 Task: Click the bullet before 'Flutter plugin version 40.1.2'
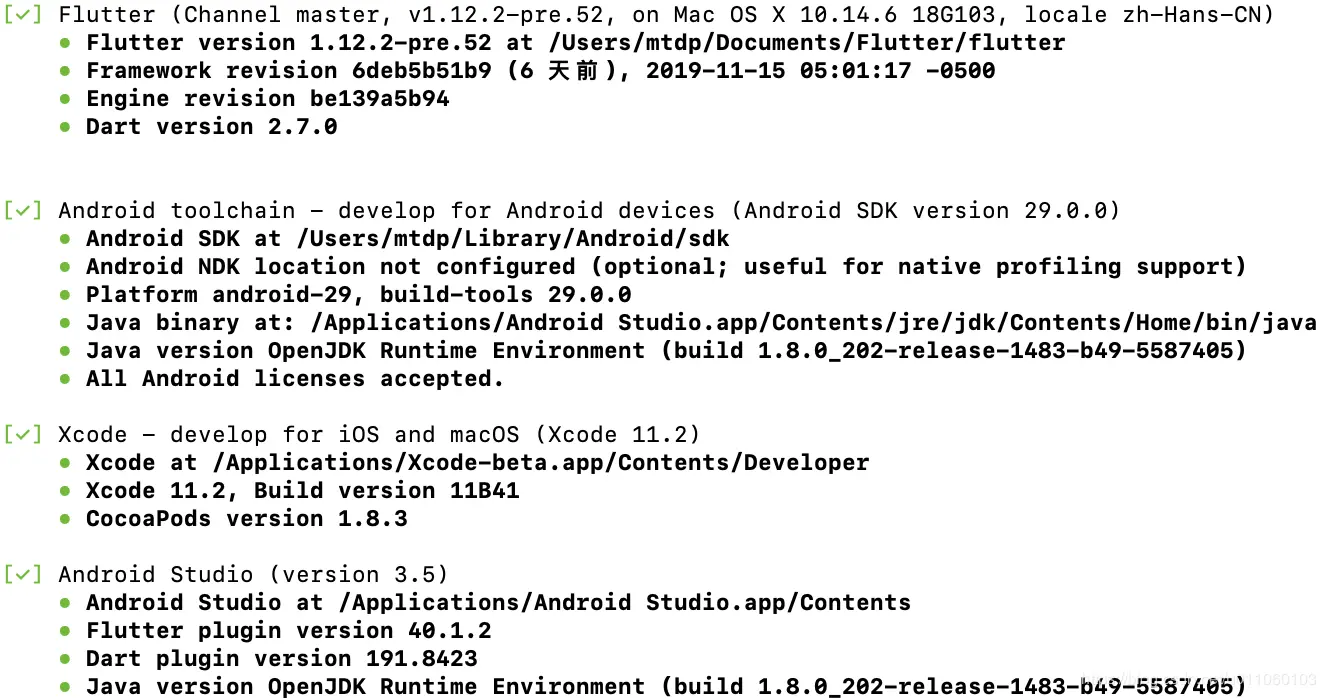click(65, 631)
